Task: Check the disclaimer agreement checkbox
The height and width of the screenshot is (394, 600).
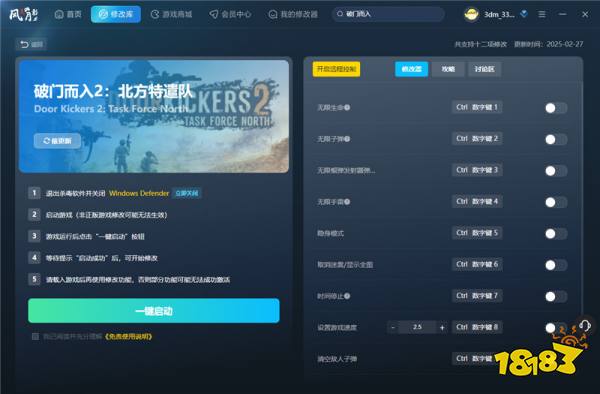Action: click(x=35, y=337)
